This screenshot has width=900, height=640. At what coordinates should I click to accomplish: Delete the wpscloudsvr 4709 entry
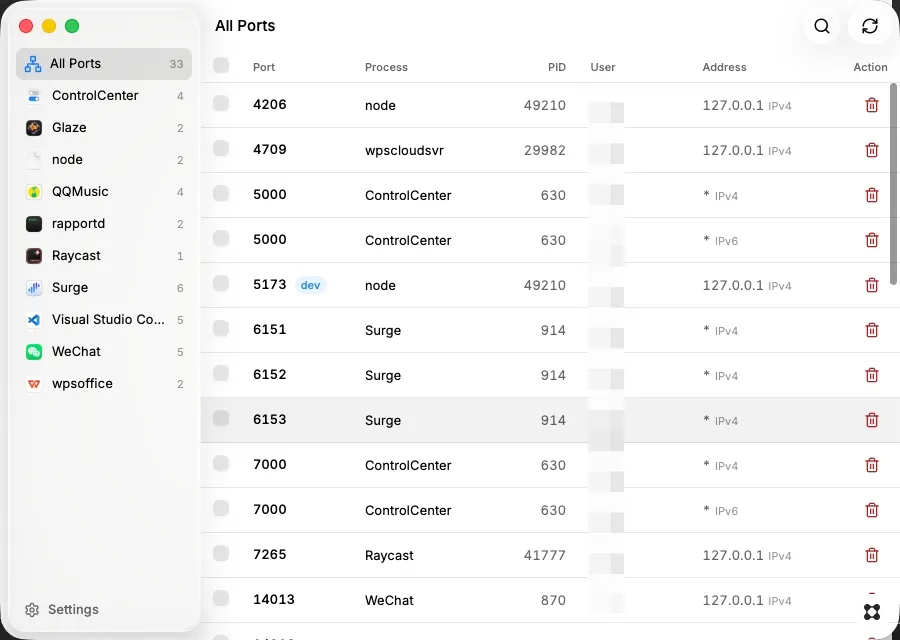pos(871,150)
